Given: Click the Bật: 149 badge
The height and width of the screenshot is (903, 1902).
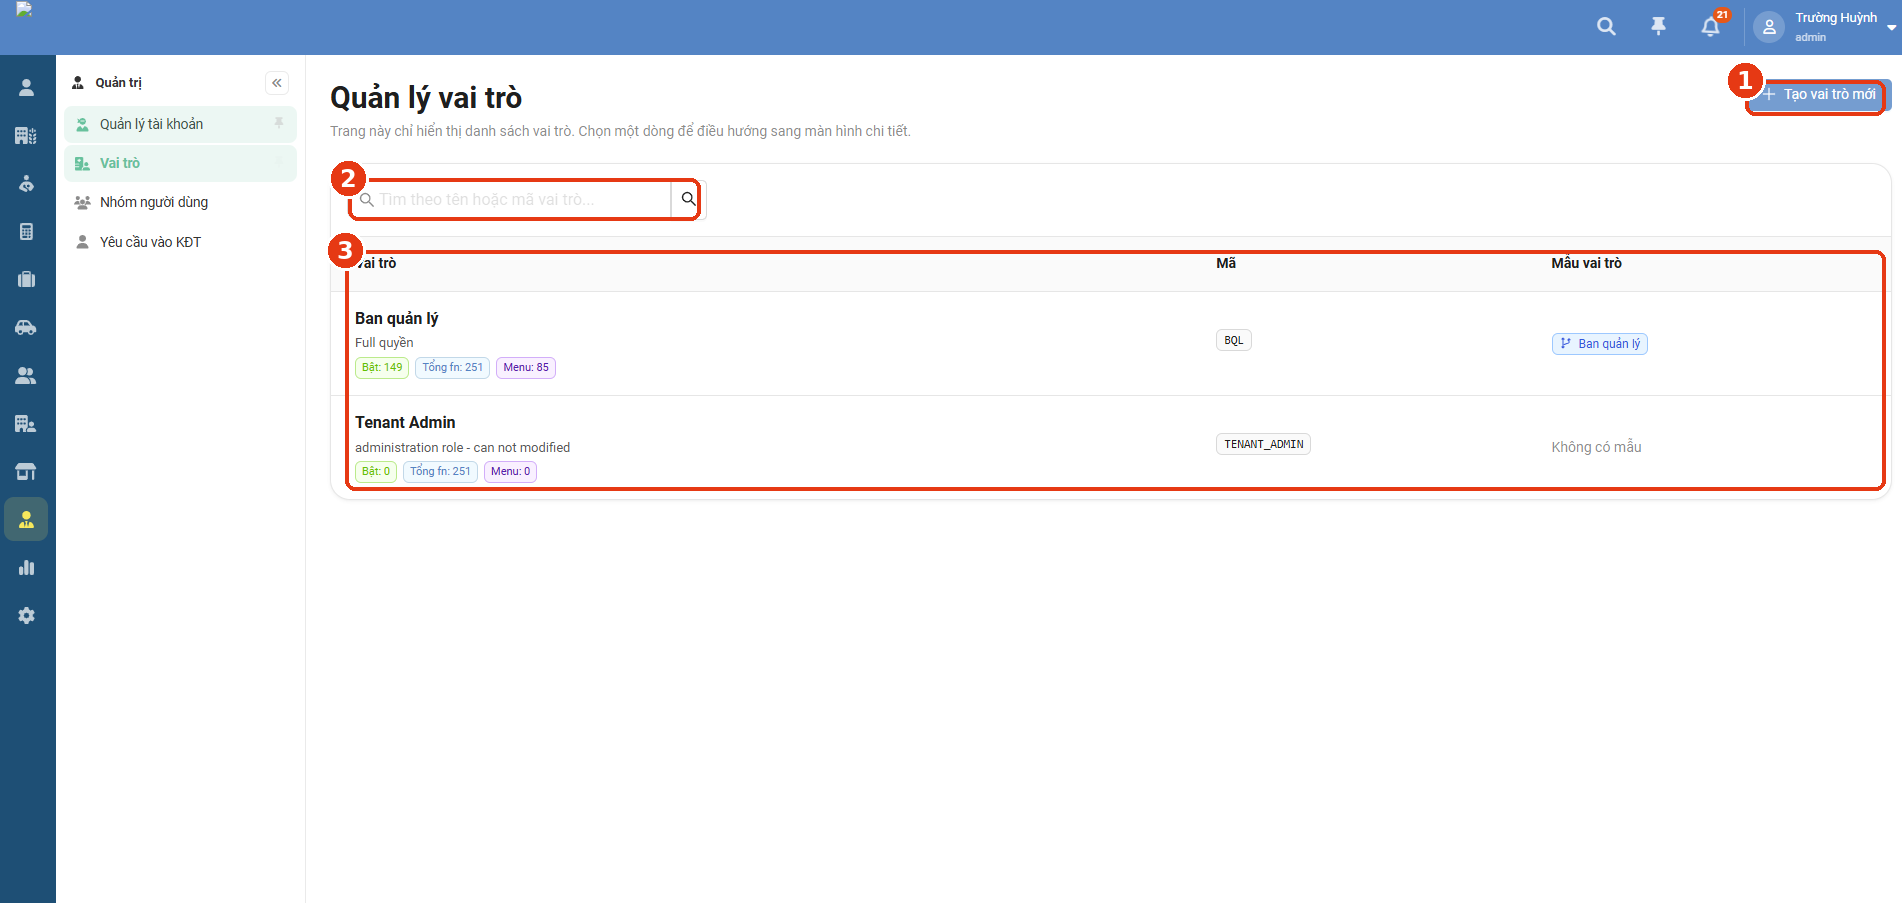Looking at the screenshot, I should pyautogui.click(x=382, y=368).
